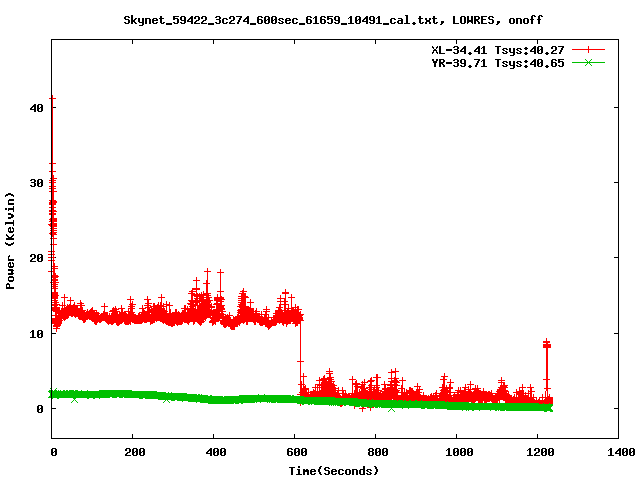
Task: Click the red drop-off at 615 seconds
Action: click(300, 355)
